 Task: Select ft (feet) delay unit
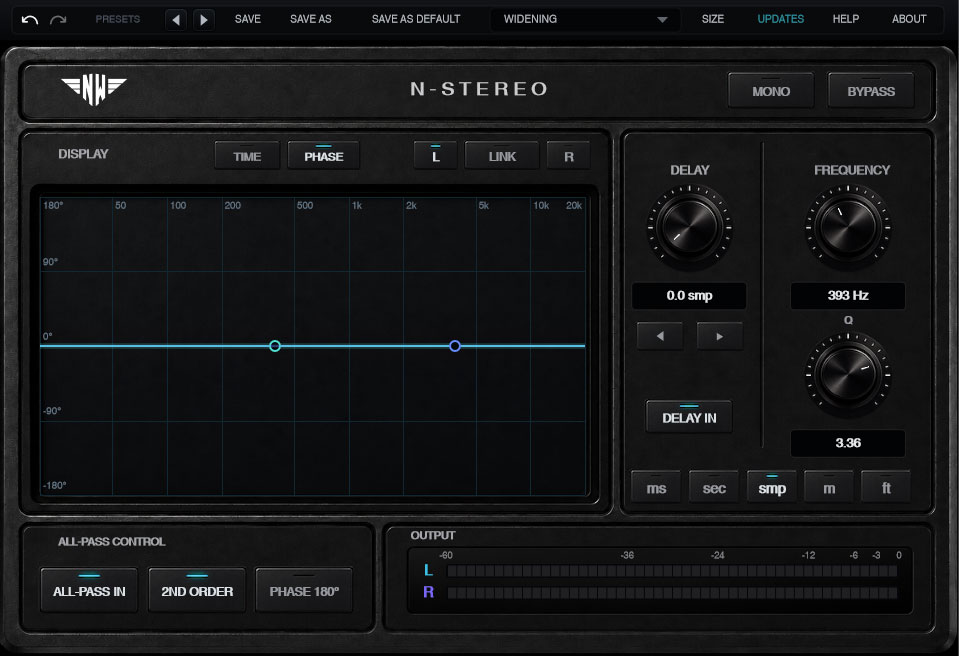tap(886, 487)
